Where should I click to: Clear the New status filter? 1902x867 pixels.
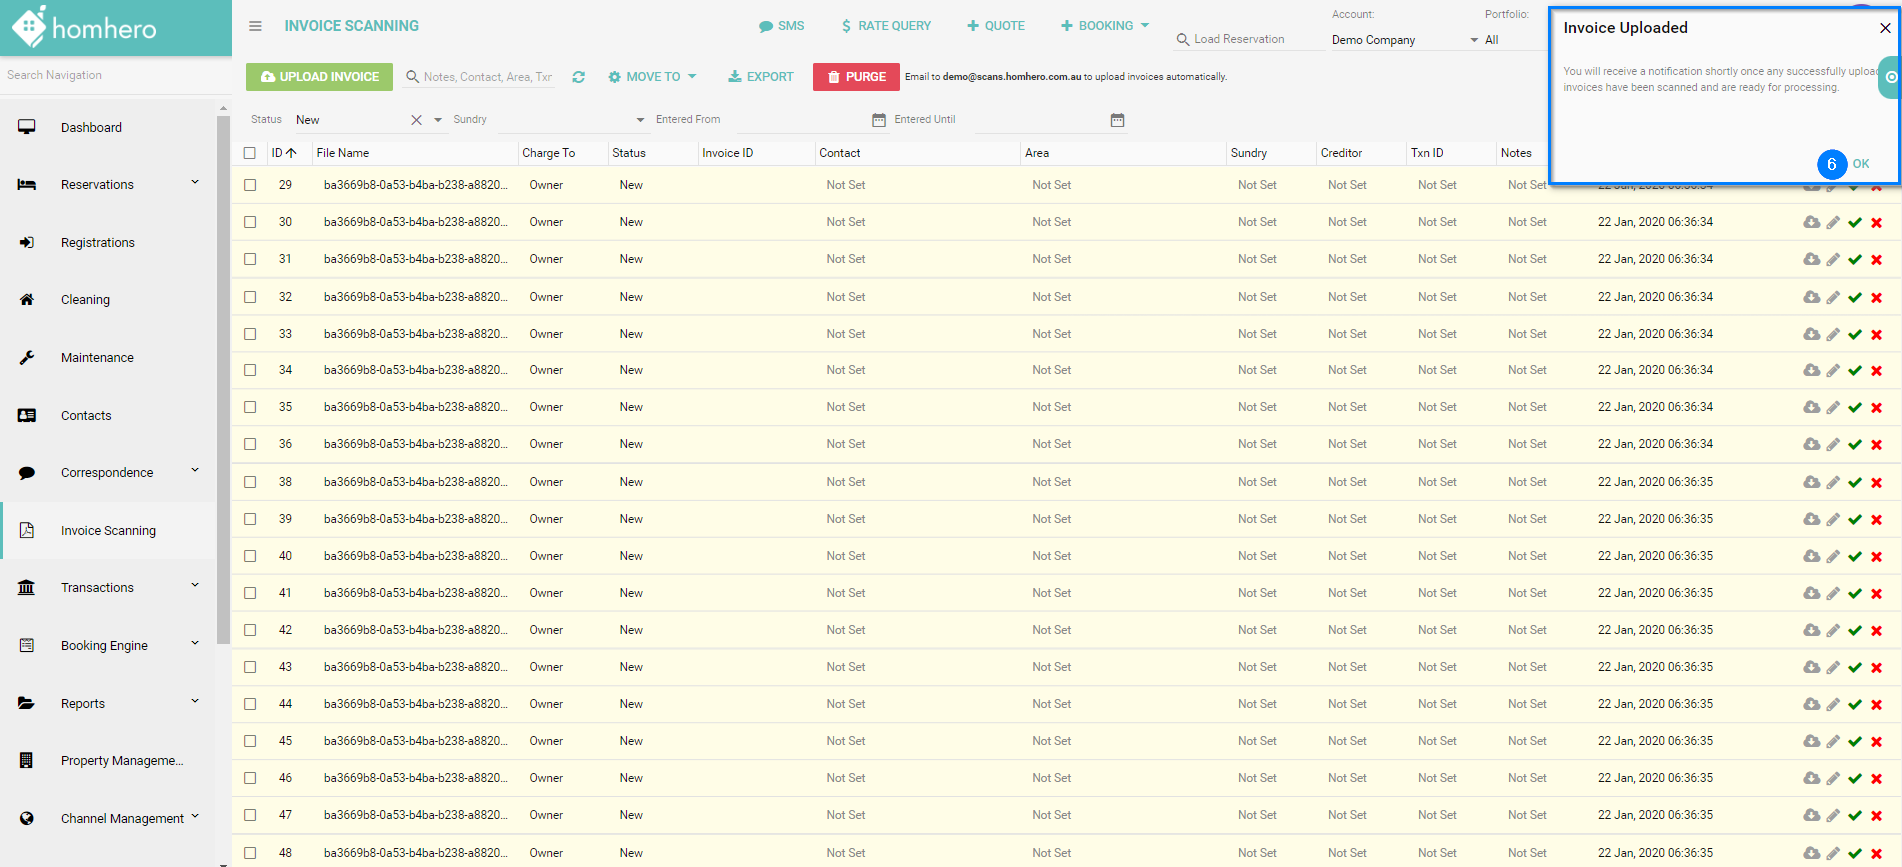point(416,120)
